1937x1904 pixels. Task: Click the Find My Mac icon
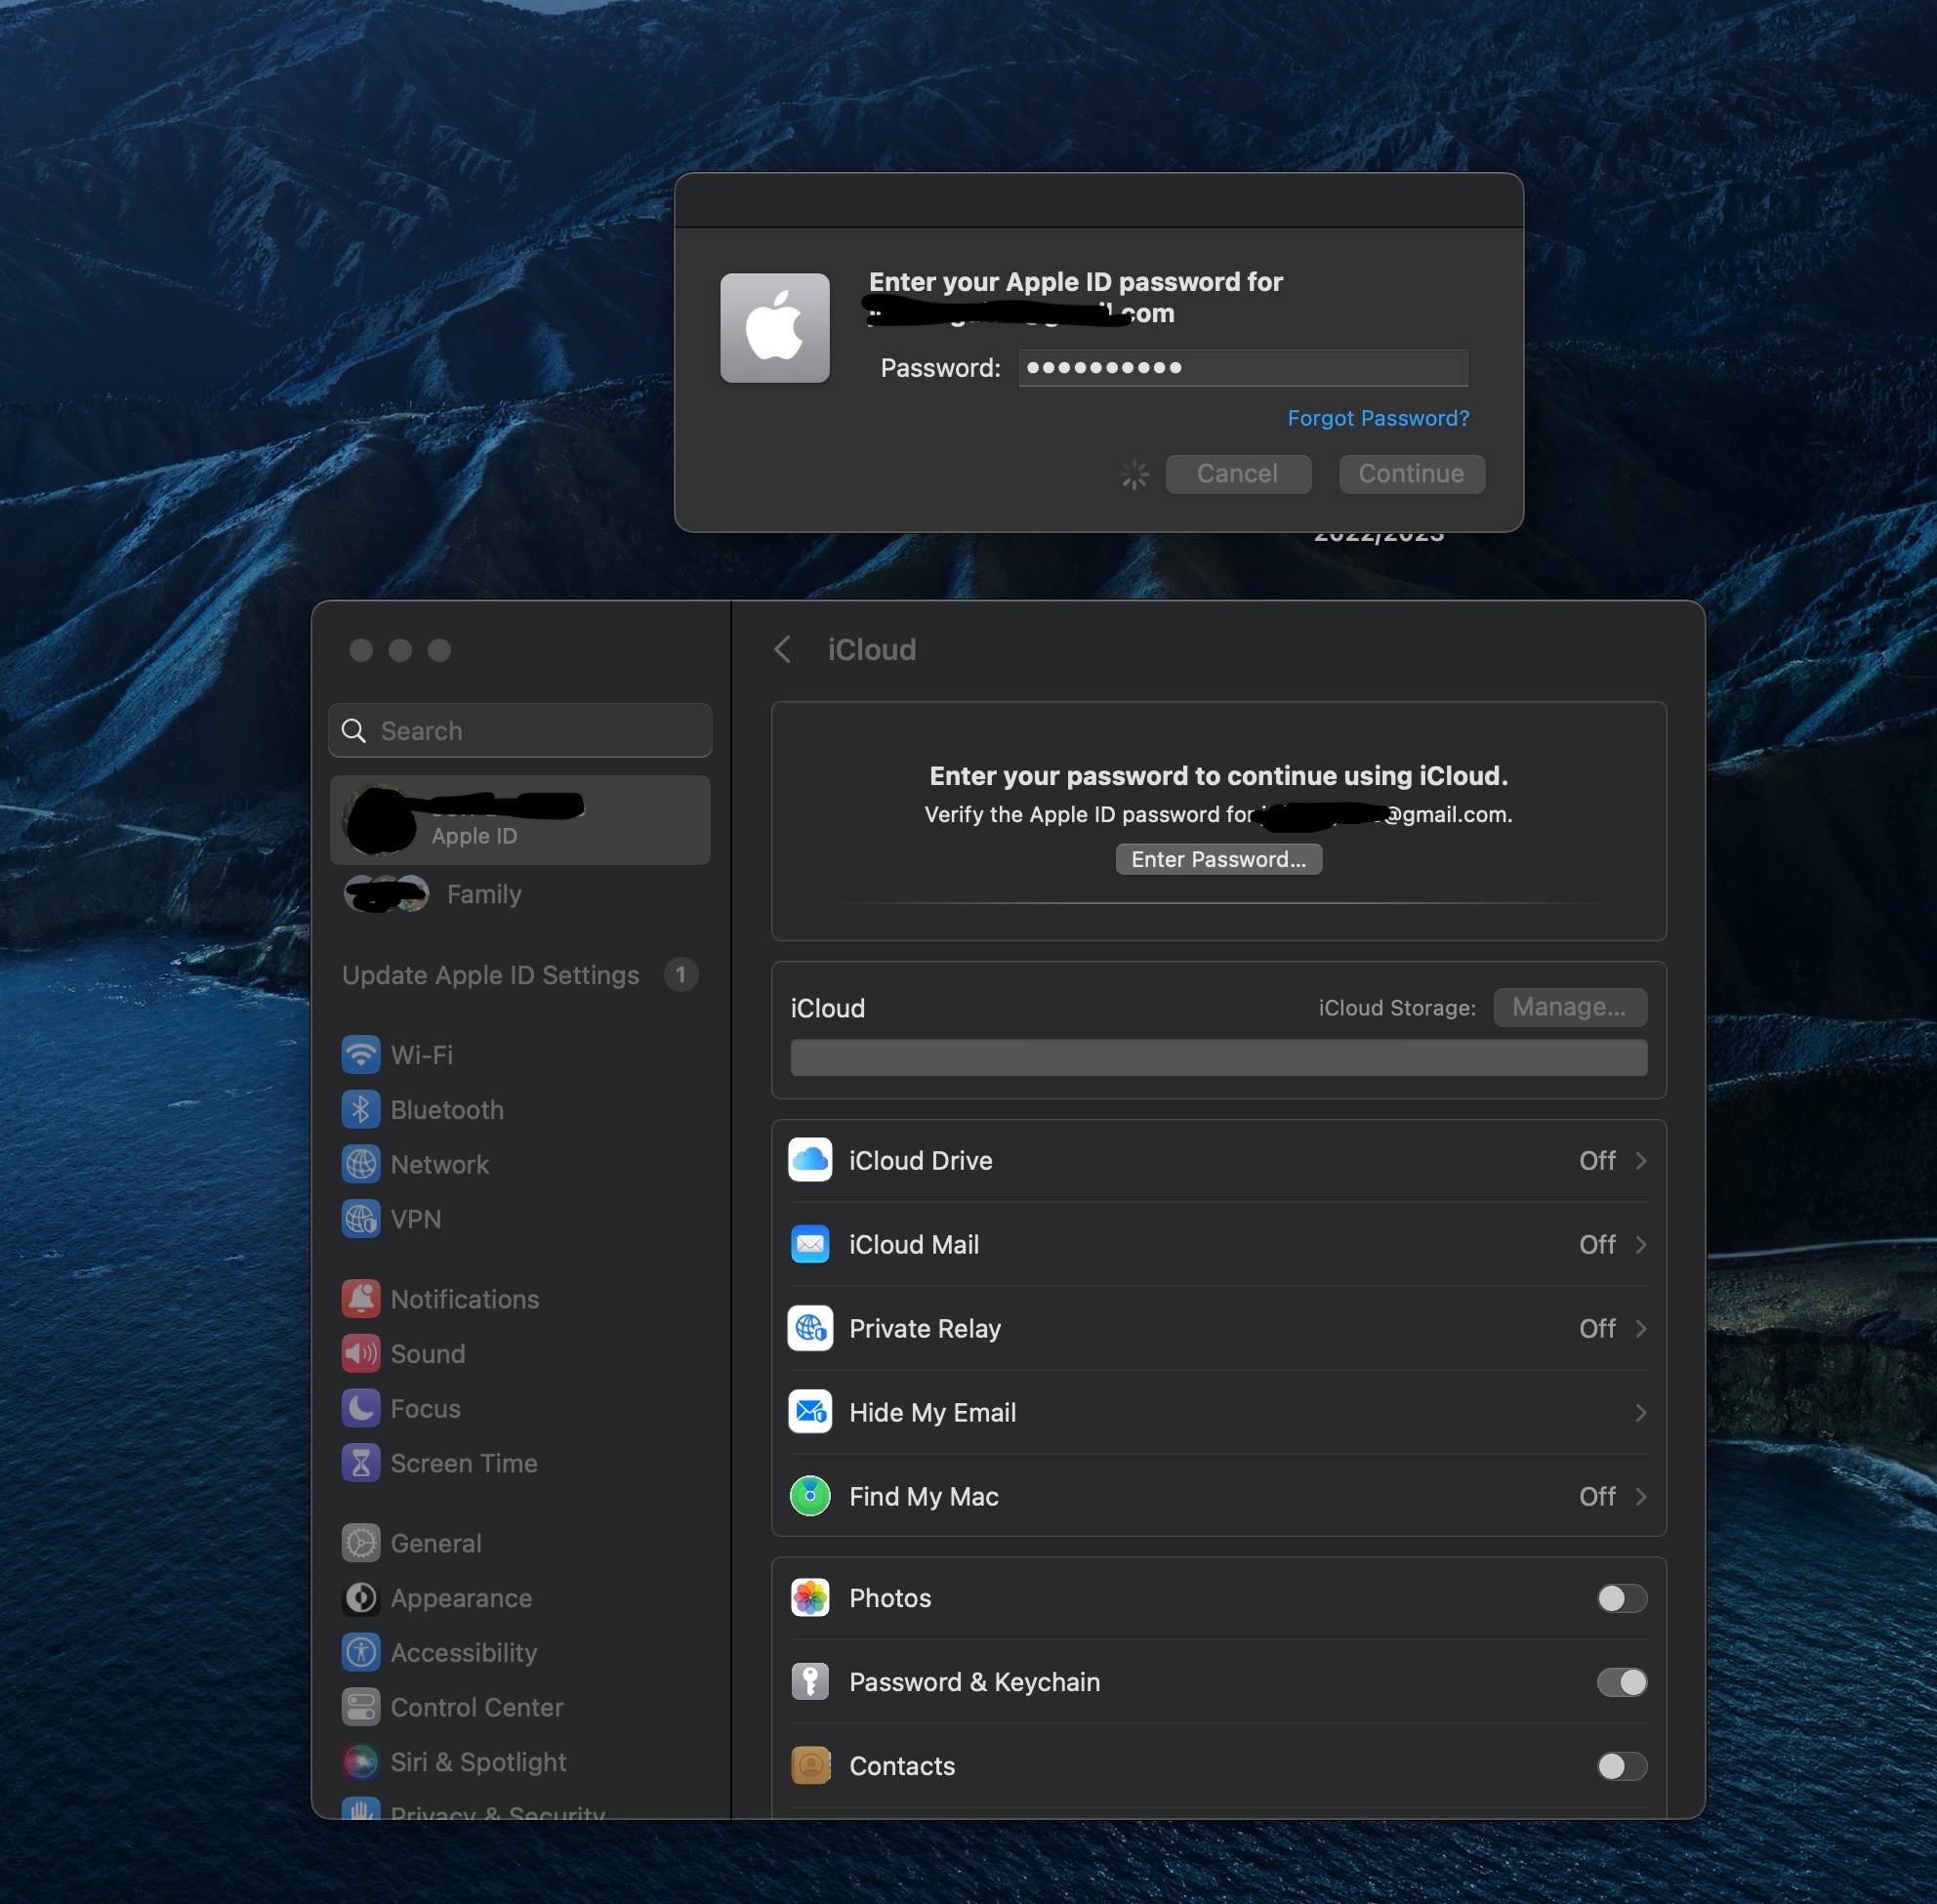pos(809,1496)
